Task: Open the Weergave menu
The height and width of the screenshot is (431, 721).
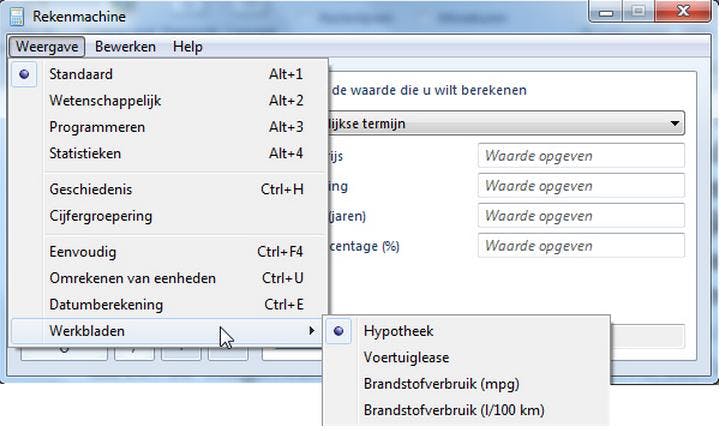Action: 47,47
